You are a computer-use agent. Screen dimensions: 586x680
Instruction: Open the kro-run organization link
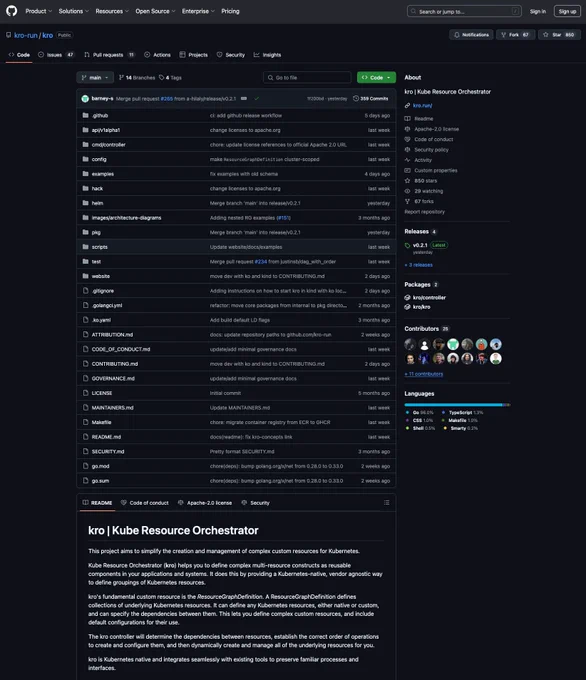tap(26, 35)
